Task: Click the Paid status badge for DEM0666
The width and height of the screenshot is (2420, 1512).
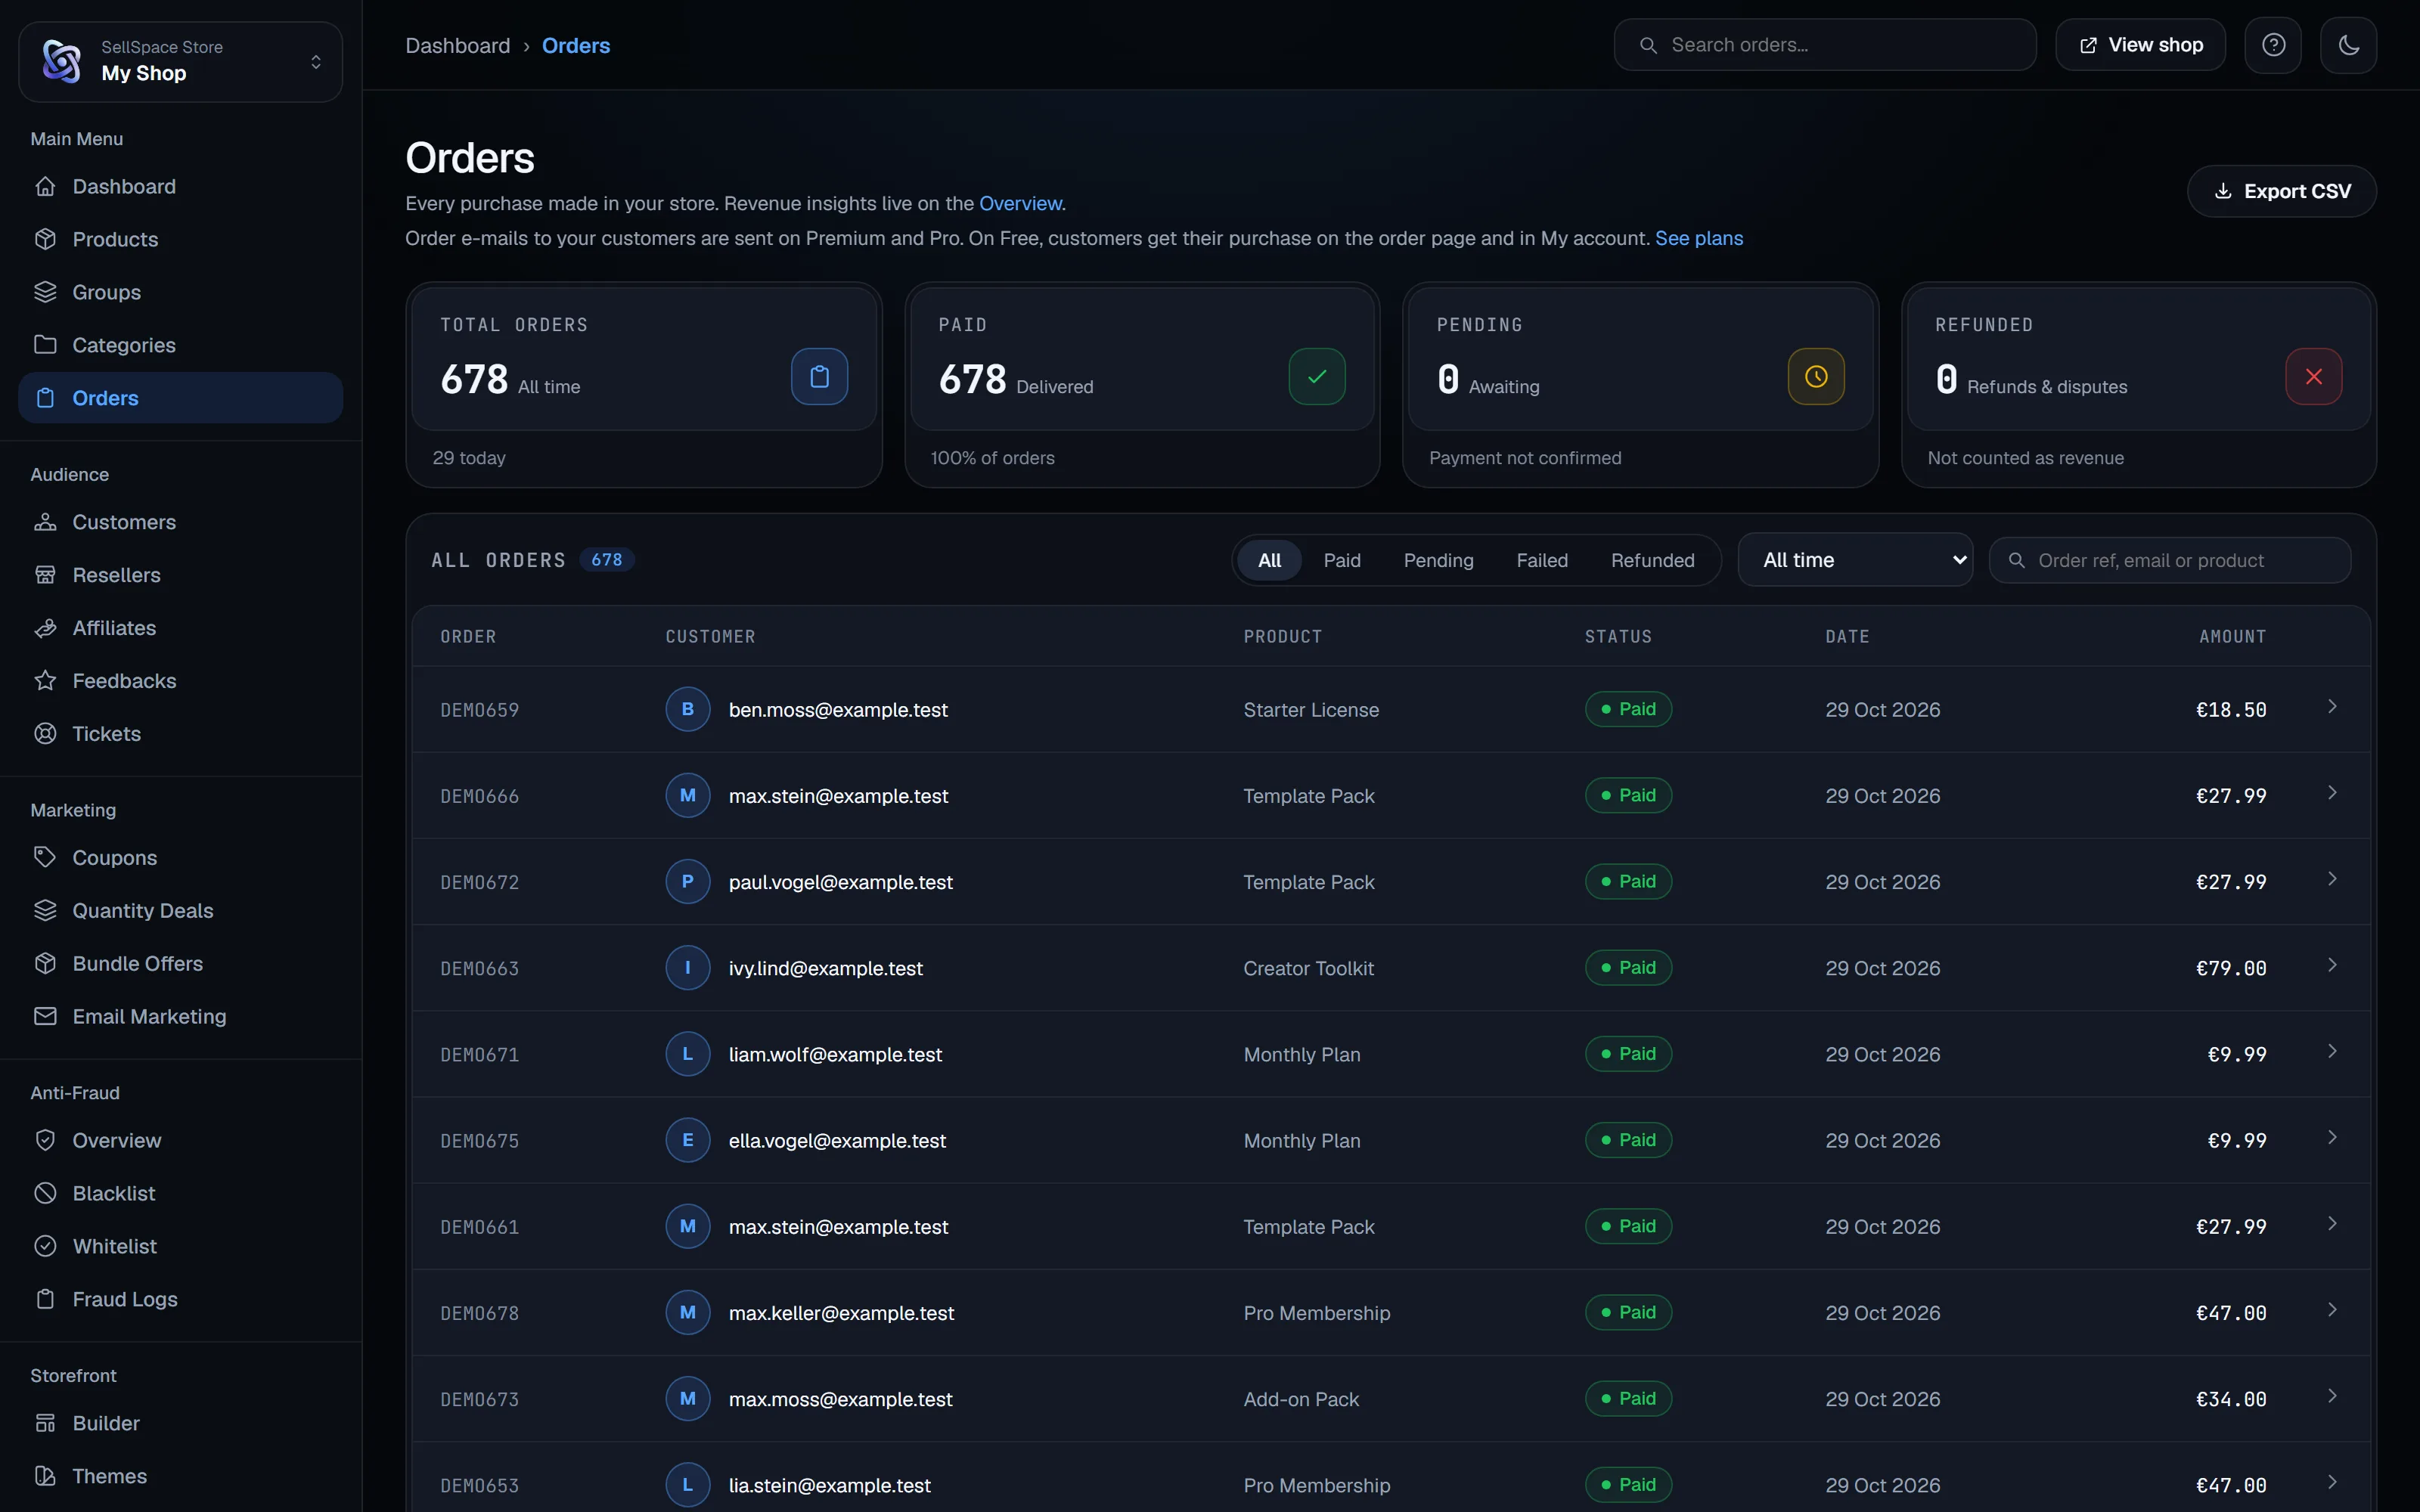Action: (1628, 795)
